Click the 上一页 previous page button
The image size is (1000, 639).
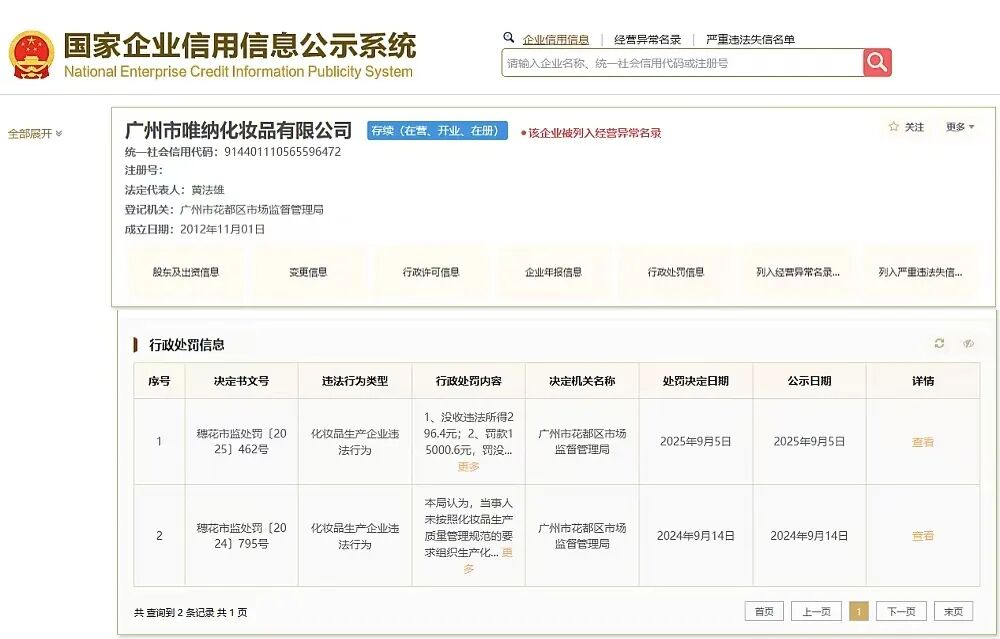coord(816,612)
